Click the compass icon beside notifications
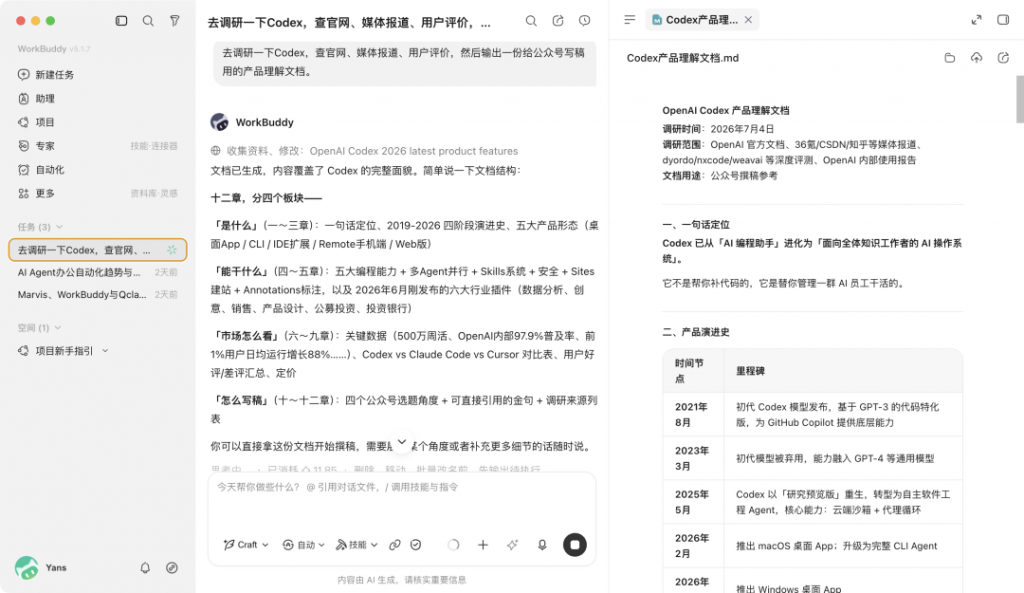 tap(172, 568)
